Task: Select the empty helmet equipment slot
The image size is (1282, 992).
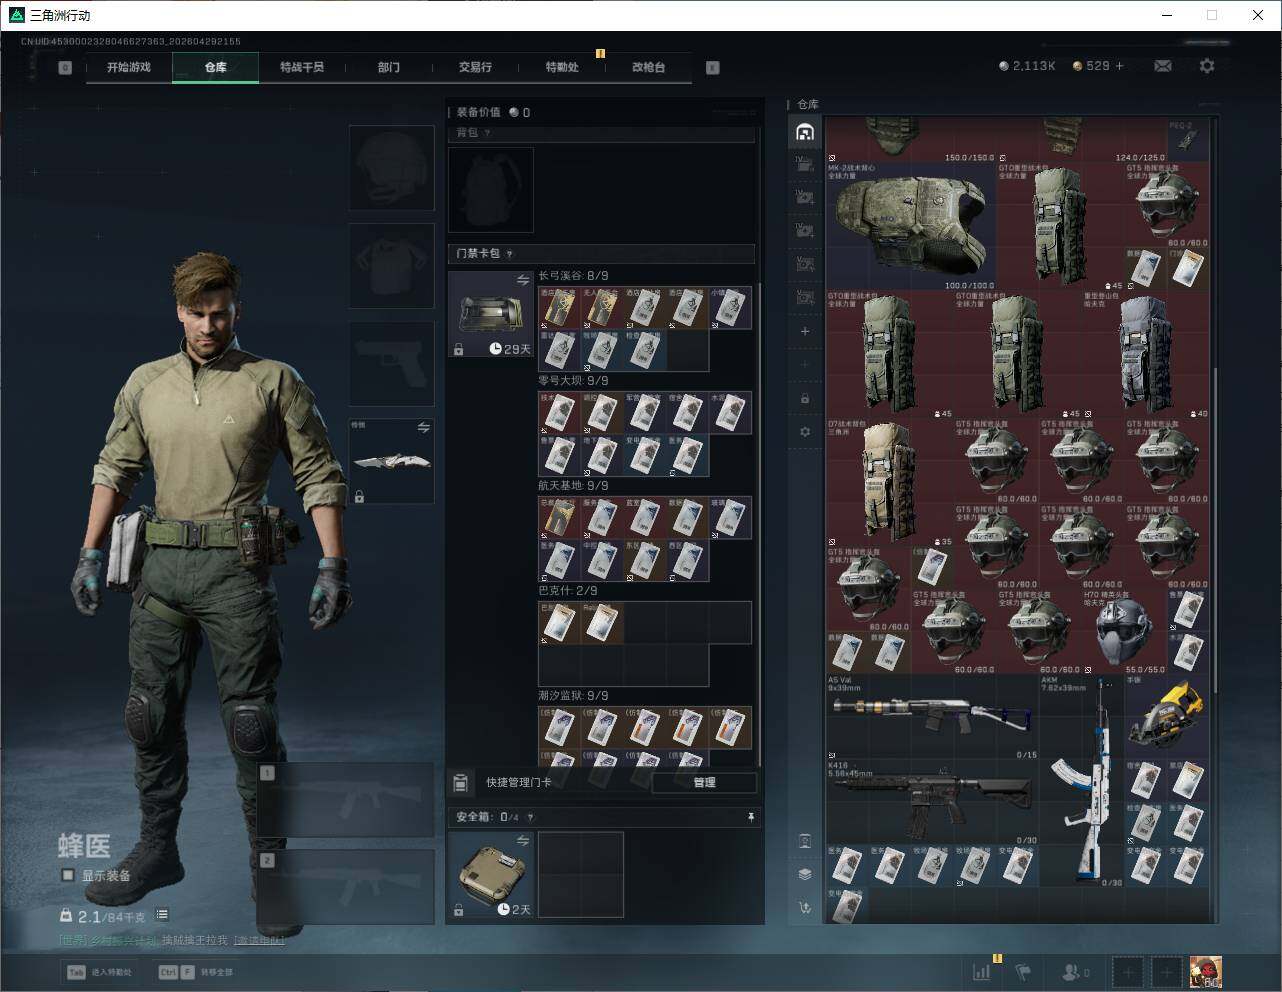Action: point(392,167)
